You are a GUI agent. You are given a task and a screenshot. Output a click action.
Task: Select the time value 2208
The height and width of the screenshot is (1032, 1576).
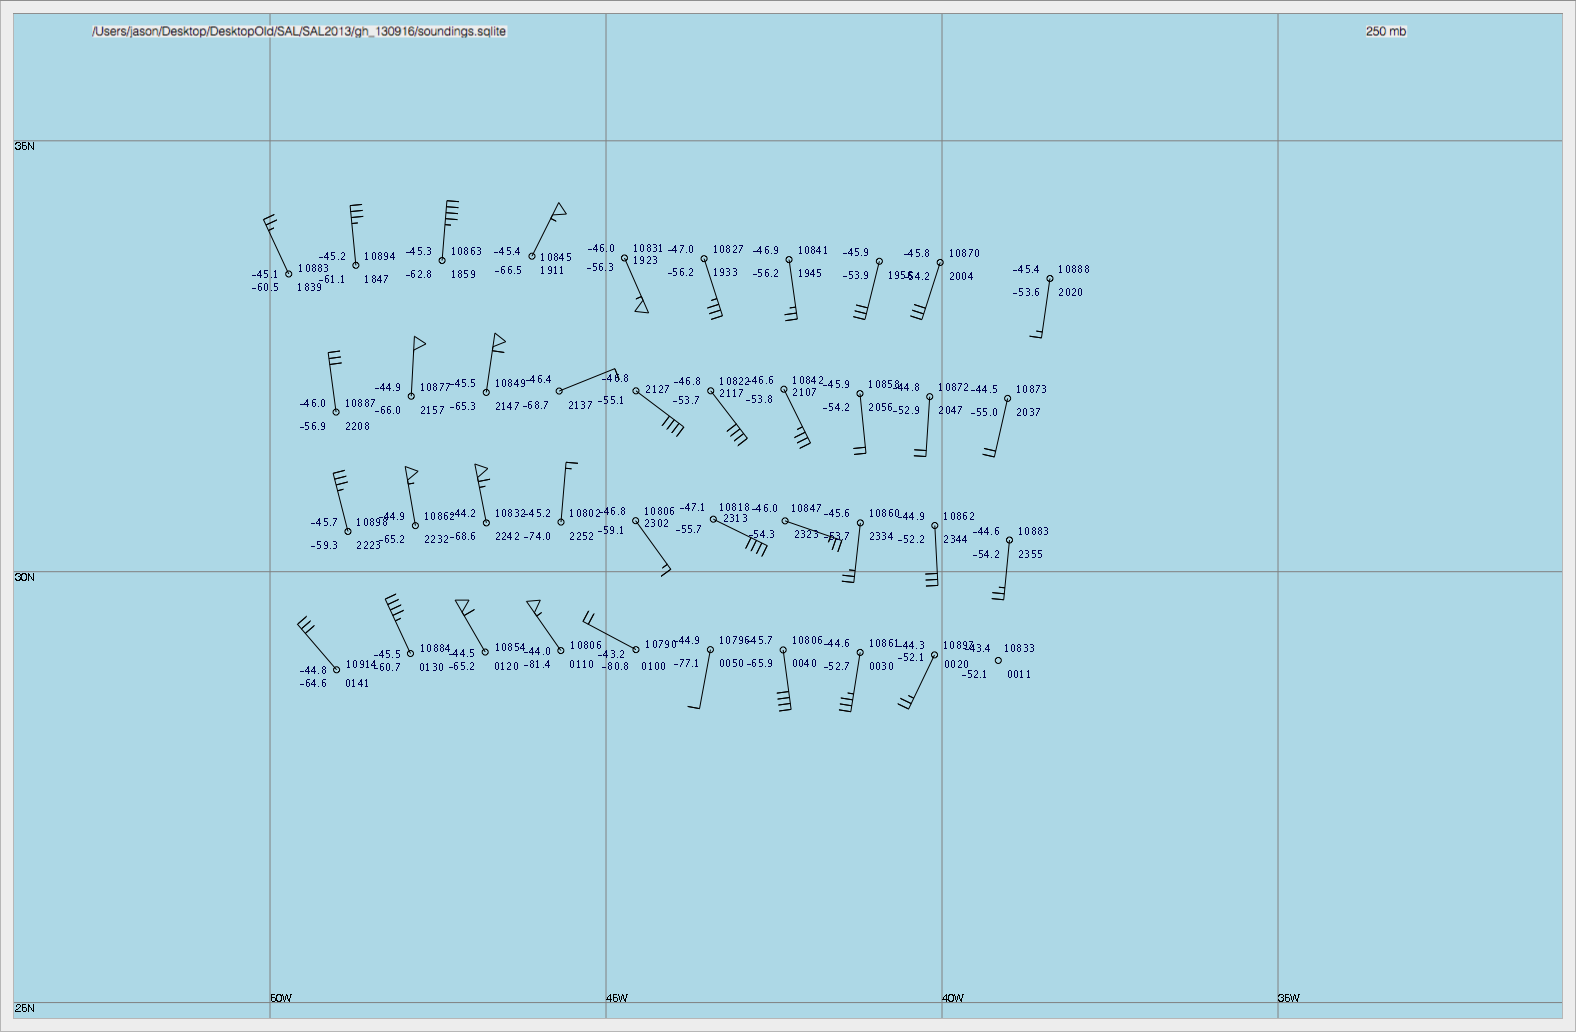[x=358, y=427]
